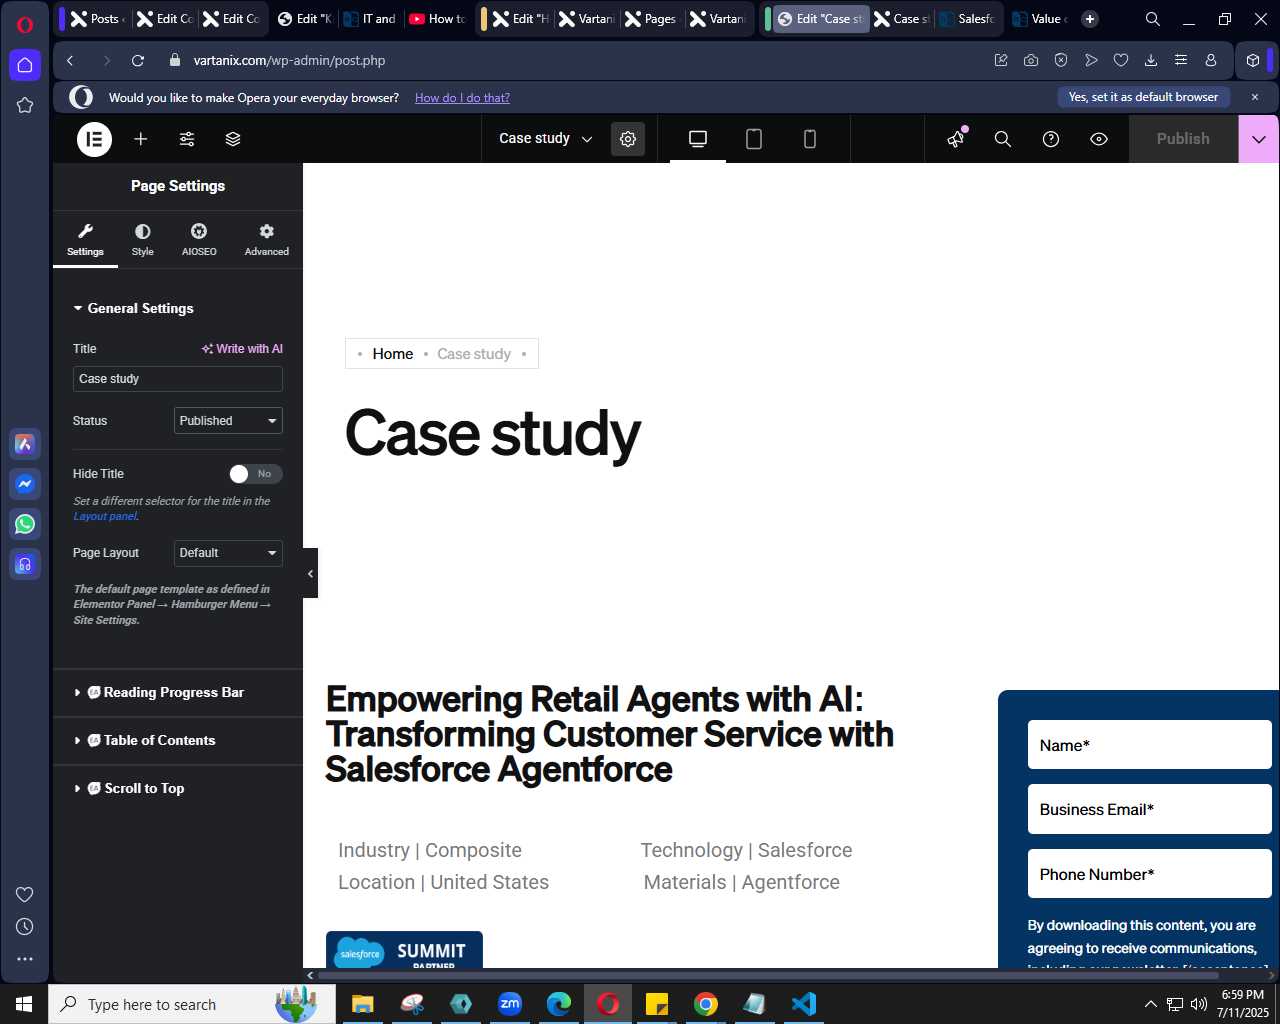Open the Elementor Finder search icon
The width and height of the screenshot is (1280, 1024).
pos(1003,139)
